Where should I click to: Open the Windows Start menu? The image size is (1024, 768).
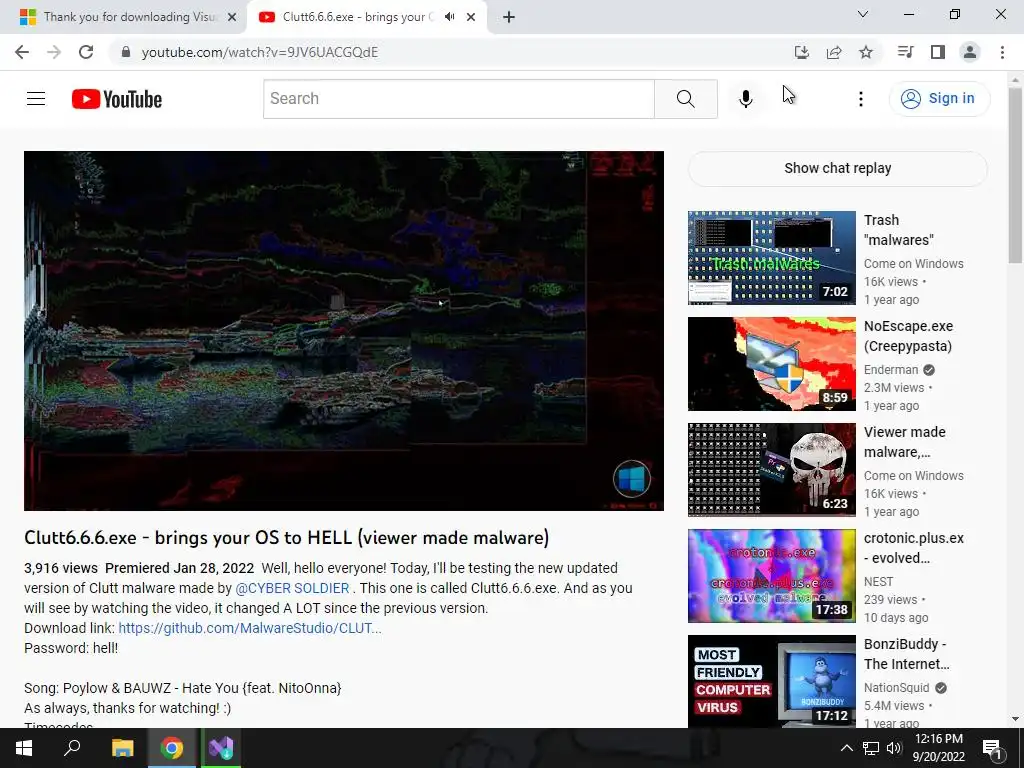[24, 748]
